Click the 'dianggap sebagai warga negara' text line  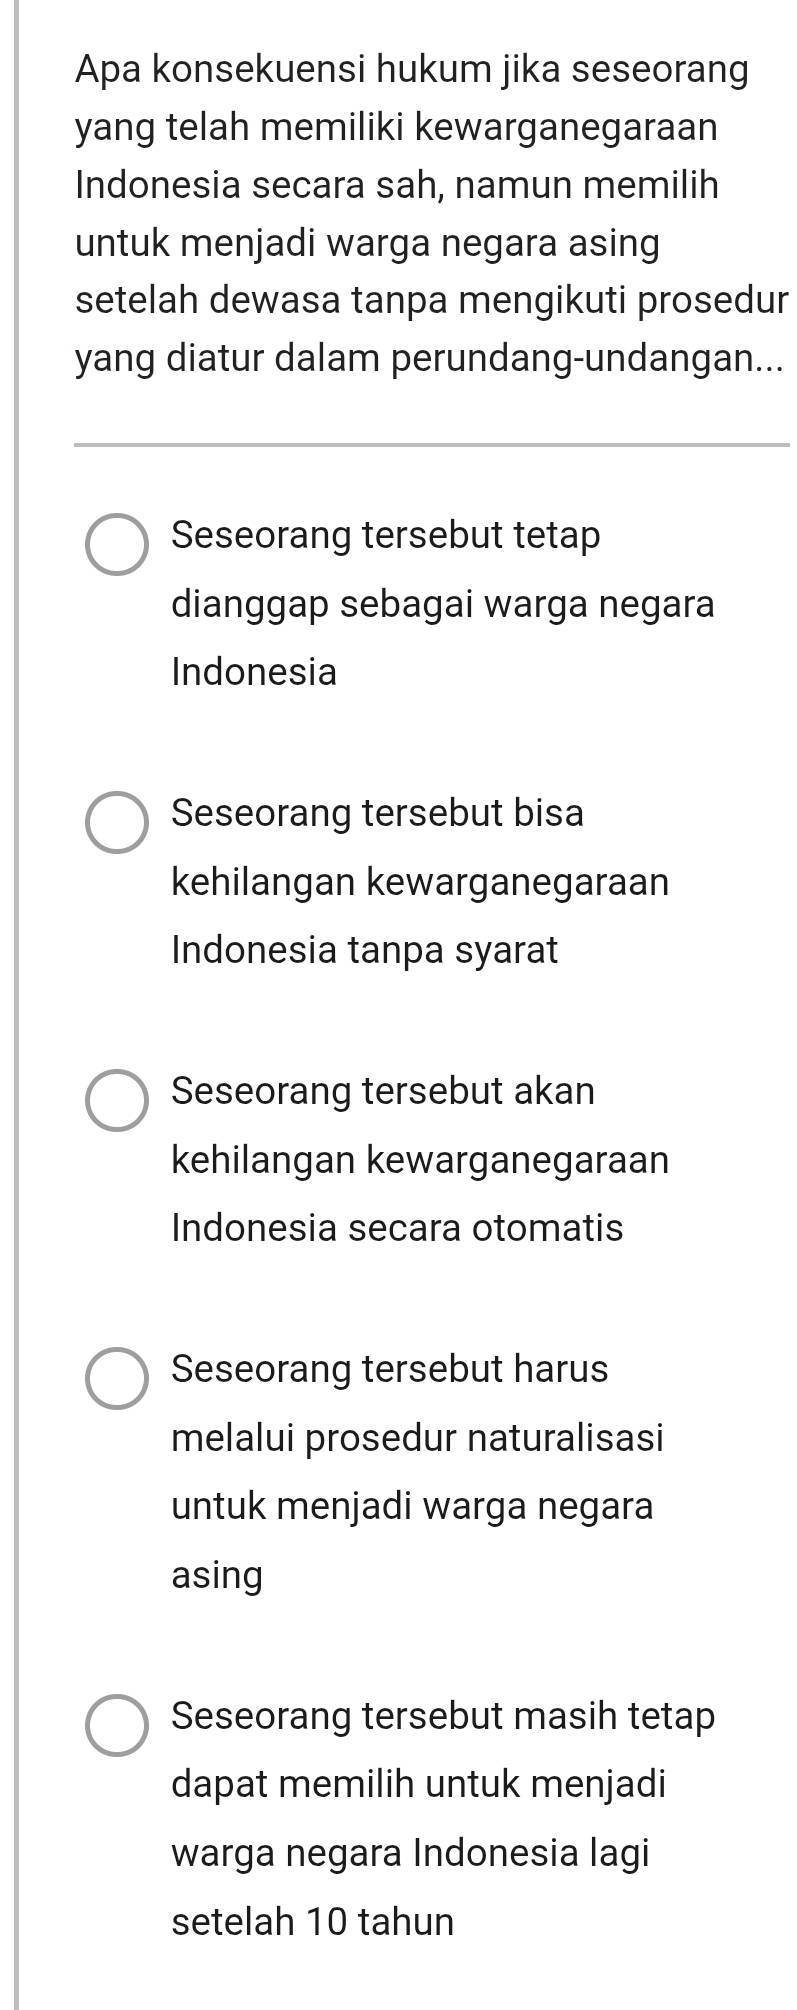[x=443, y=606]
